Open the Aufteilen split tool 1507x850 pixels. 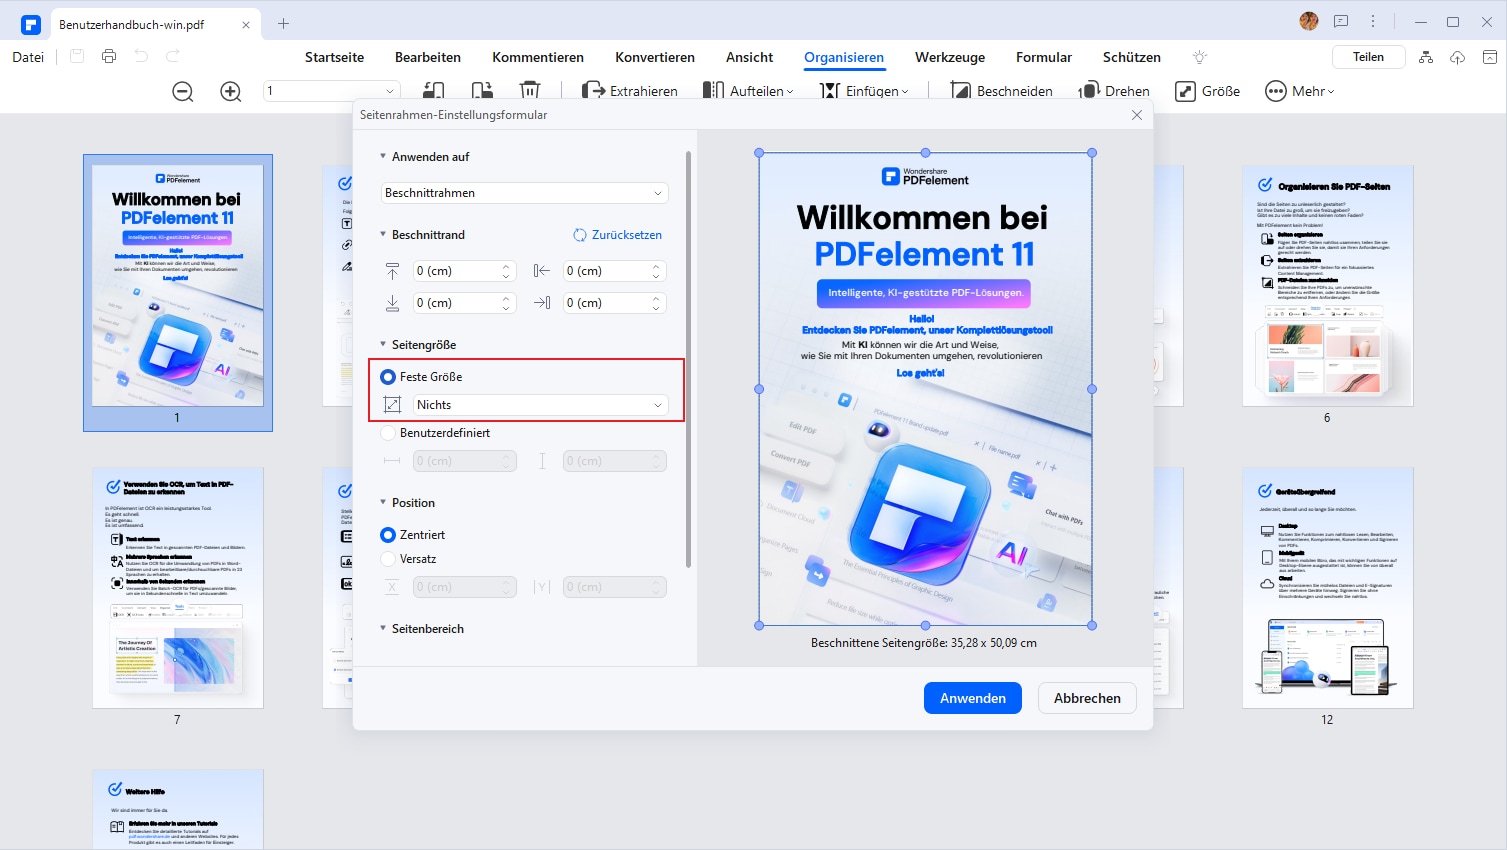point(748,91)
